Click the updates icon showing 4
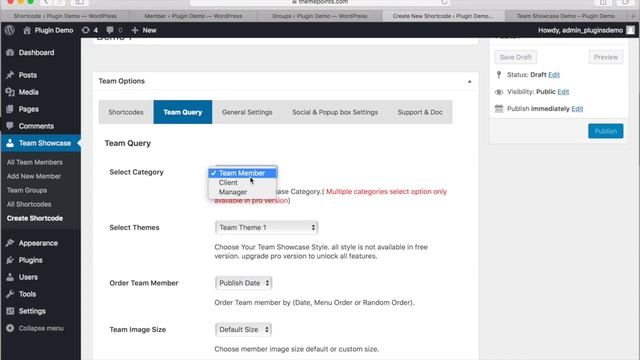The height and width of the screenshot is (360, 640). pos(85,30)
